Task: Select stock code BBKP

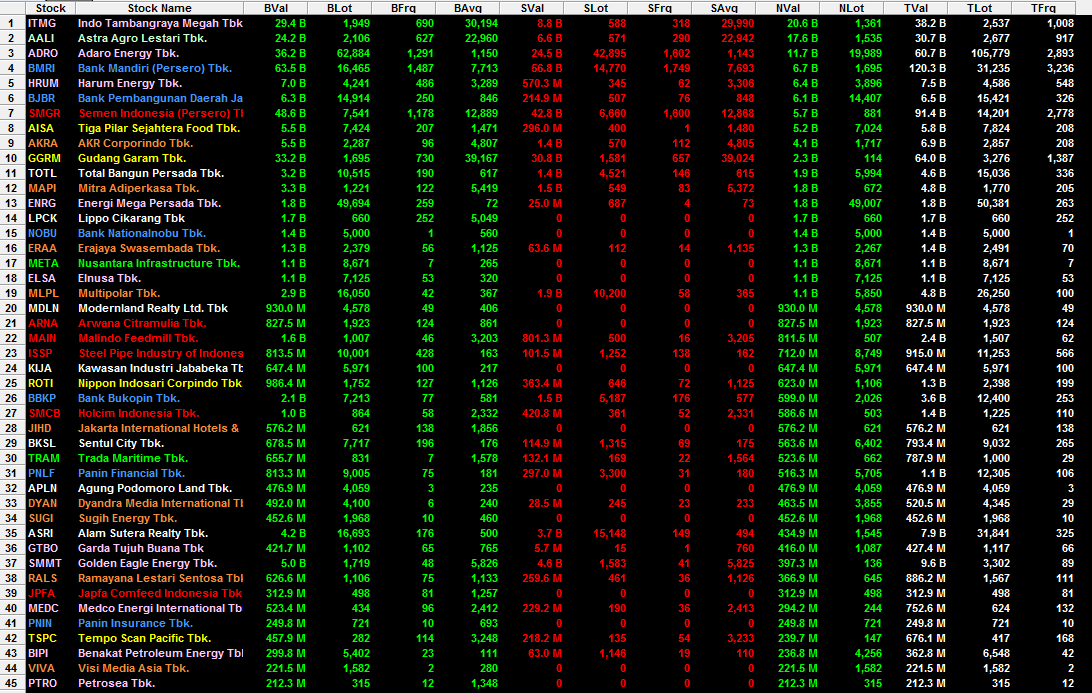Action: [42, 398]
